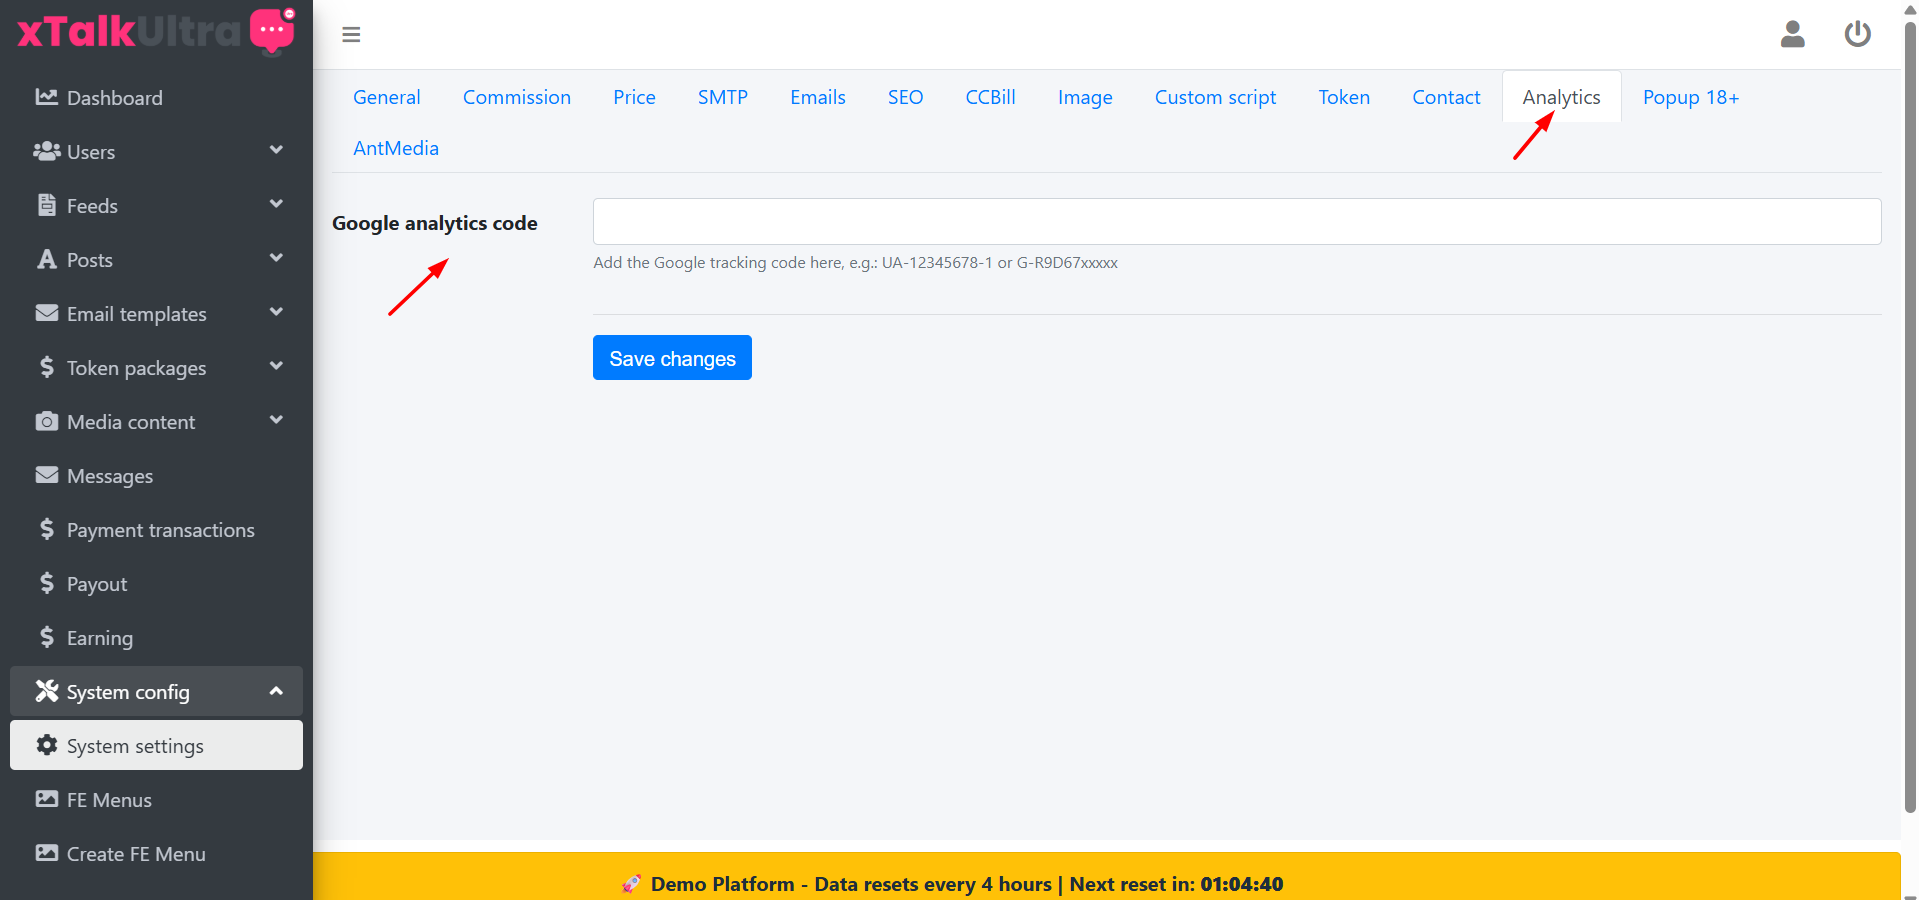Collapse the System config section
This screenshot has width=1919, height=900.
pos(276,691)
